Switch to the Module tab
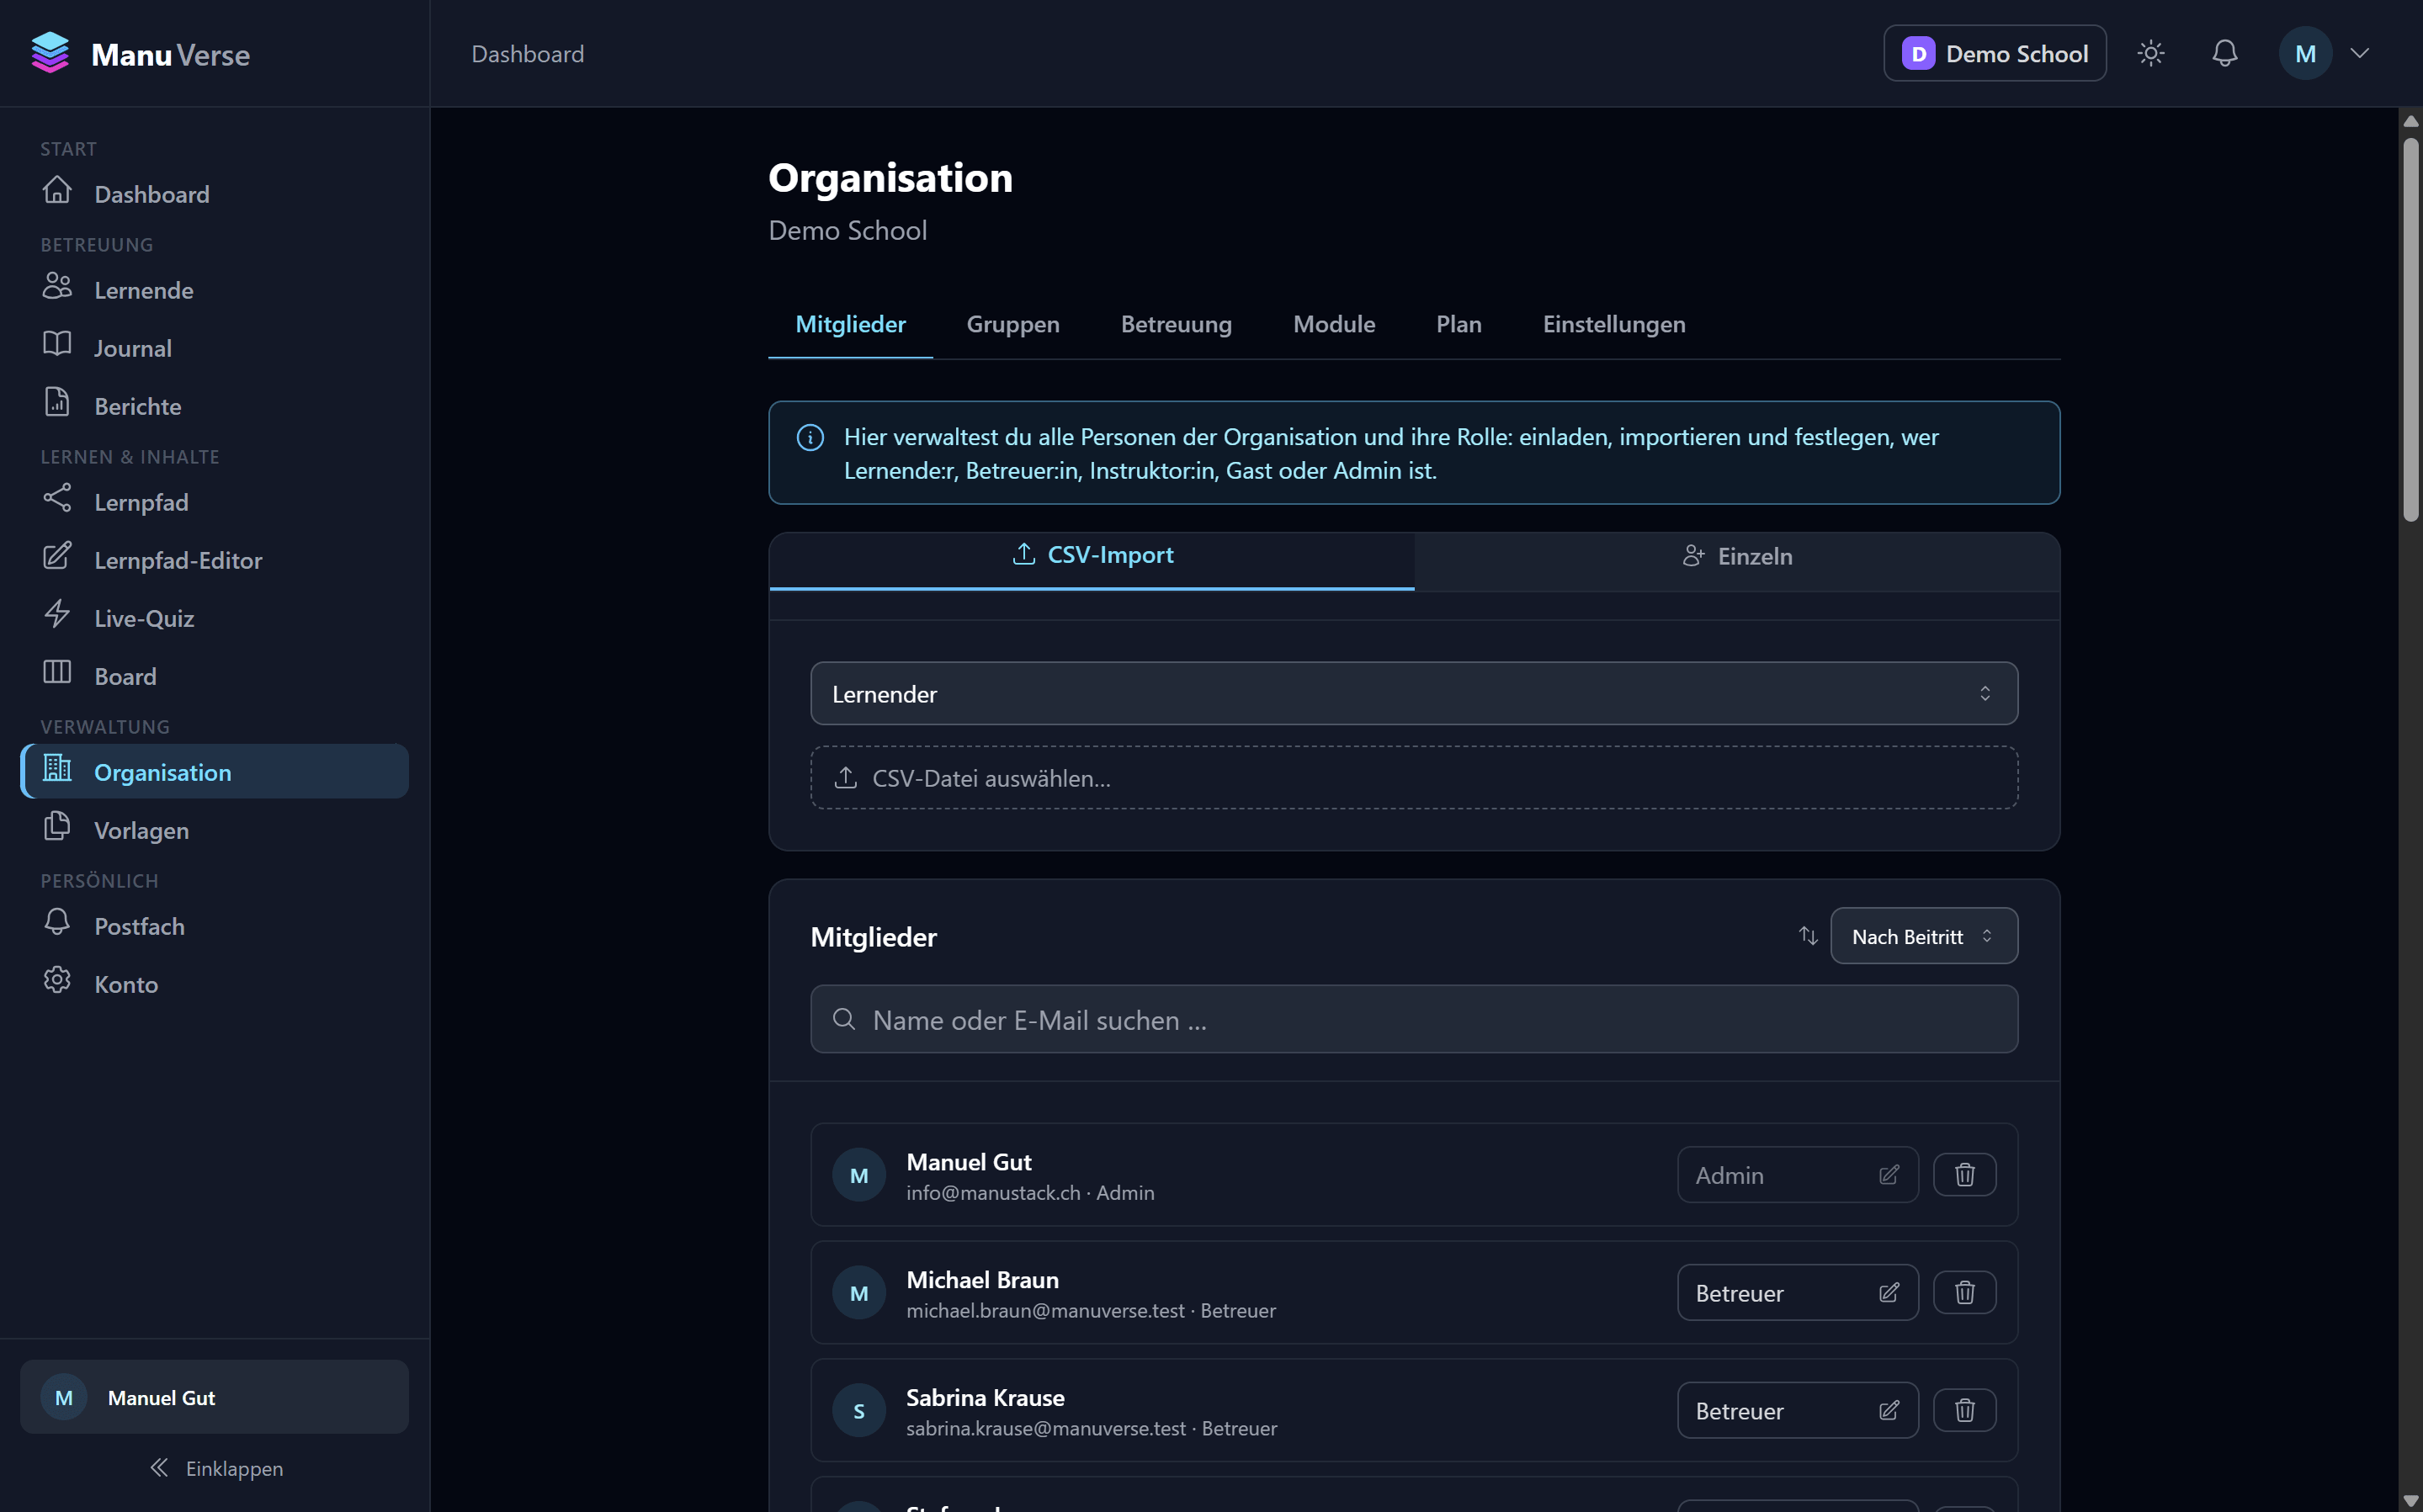The width and height of the screenshot is (2423, 1512). pyautogui.click(x=1333, y=324)
